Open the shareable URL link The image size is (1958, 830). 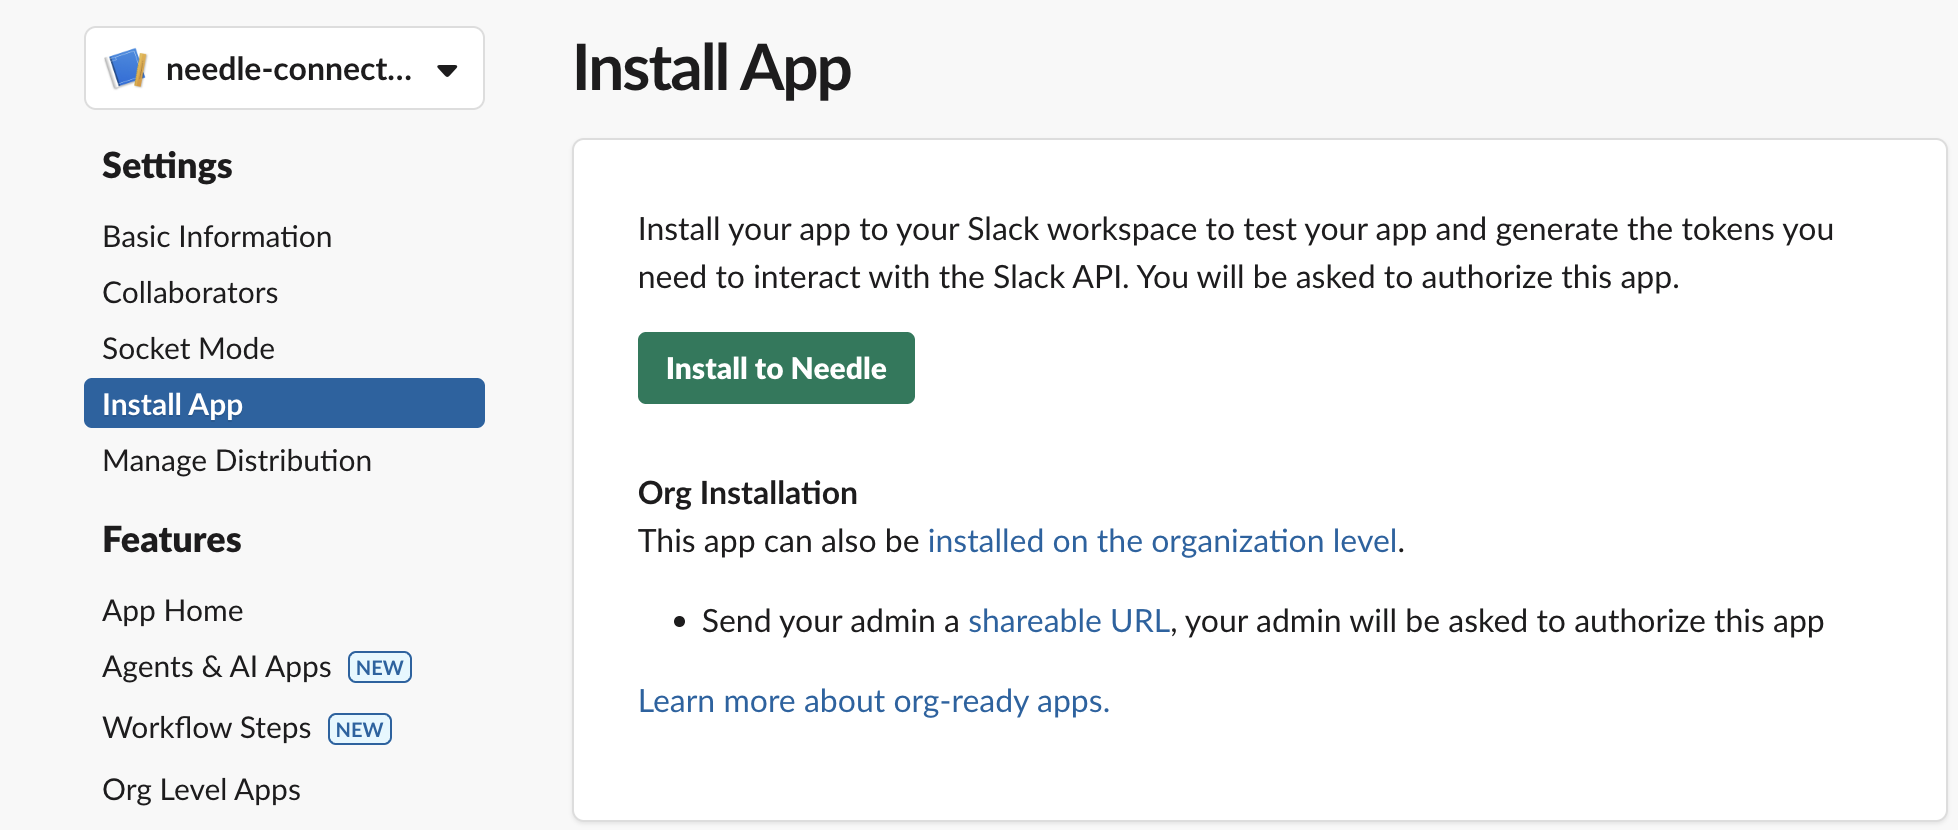pyautogui.click(x=1068, y=621)
